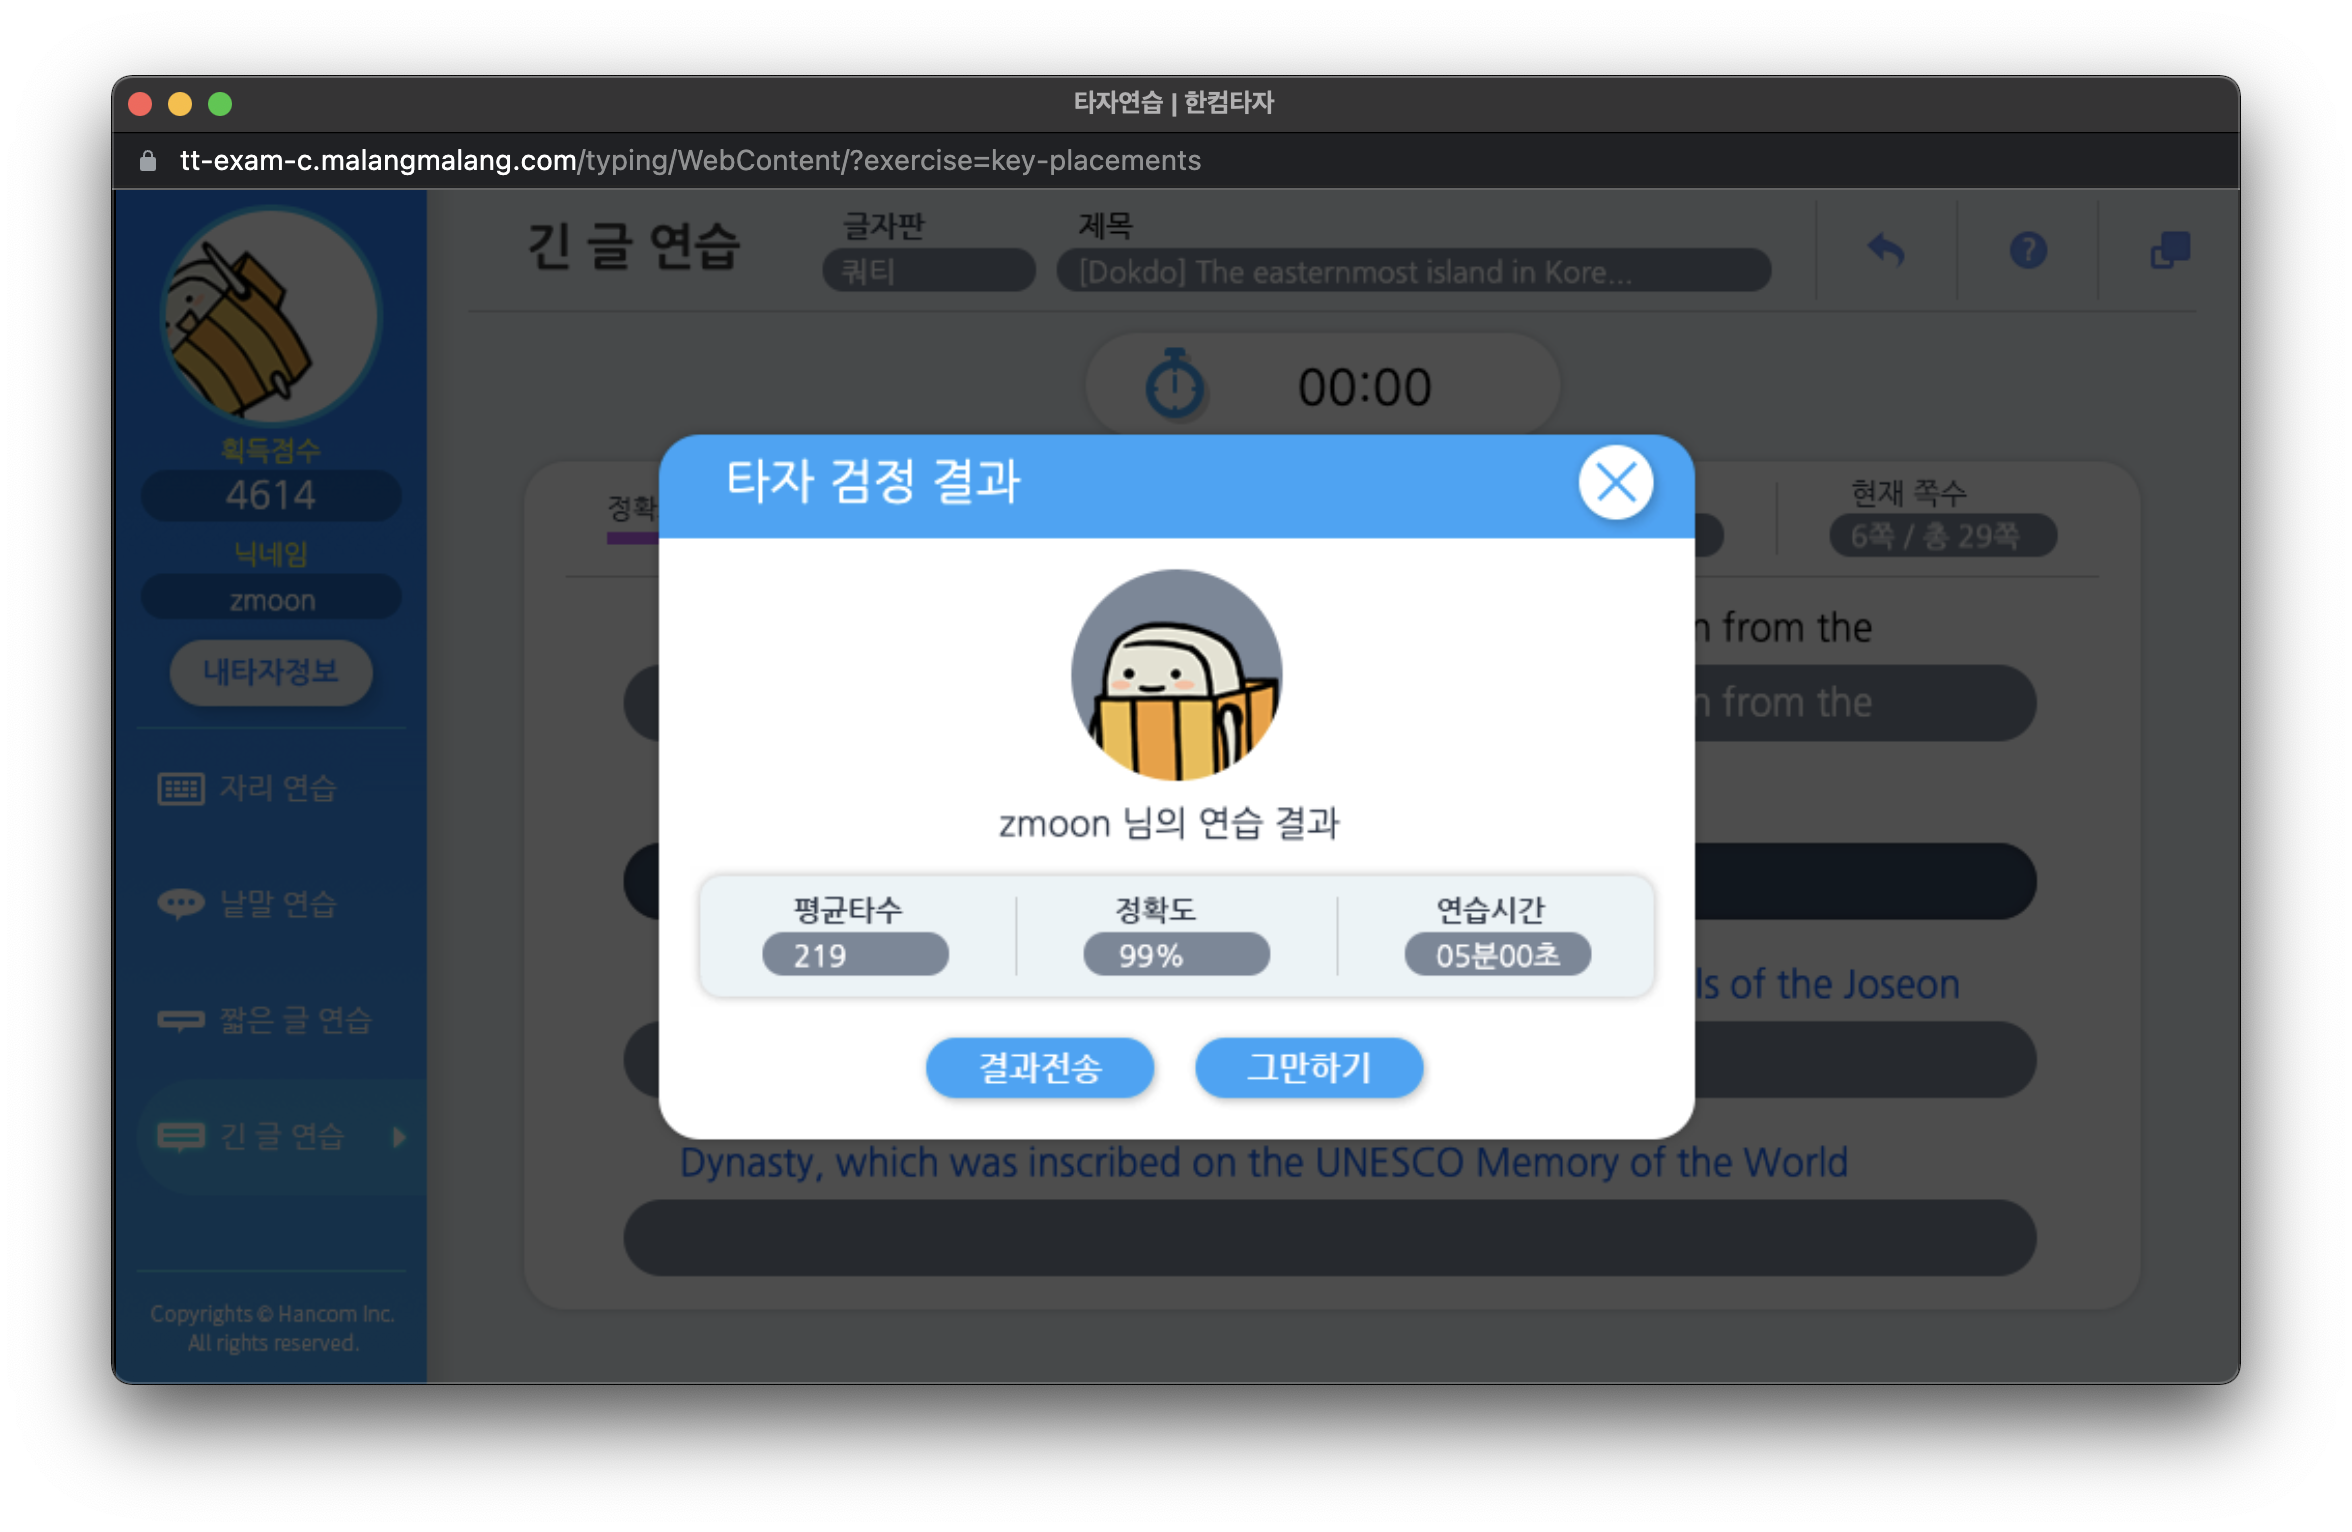Click the speech bubble icon for 낱말 연습

click(x=181, y=904)
